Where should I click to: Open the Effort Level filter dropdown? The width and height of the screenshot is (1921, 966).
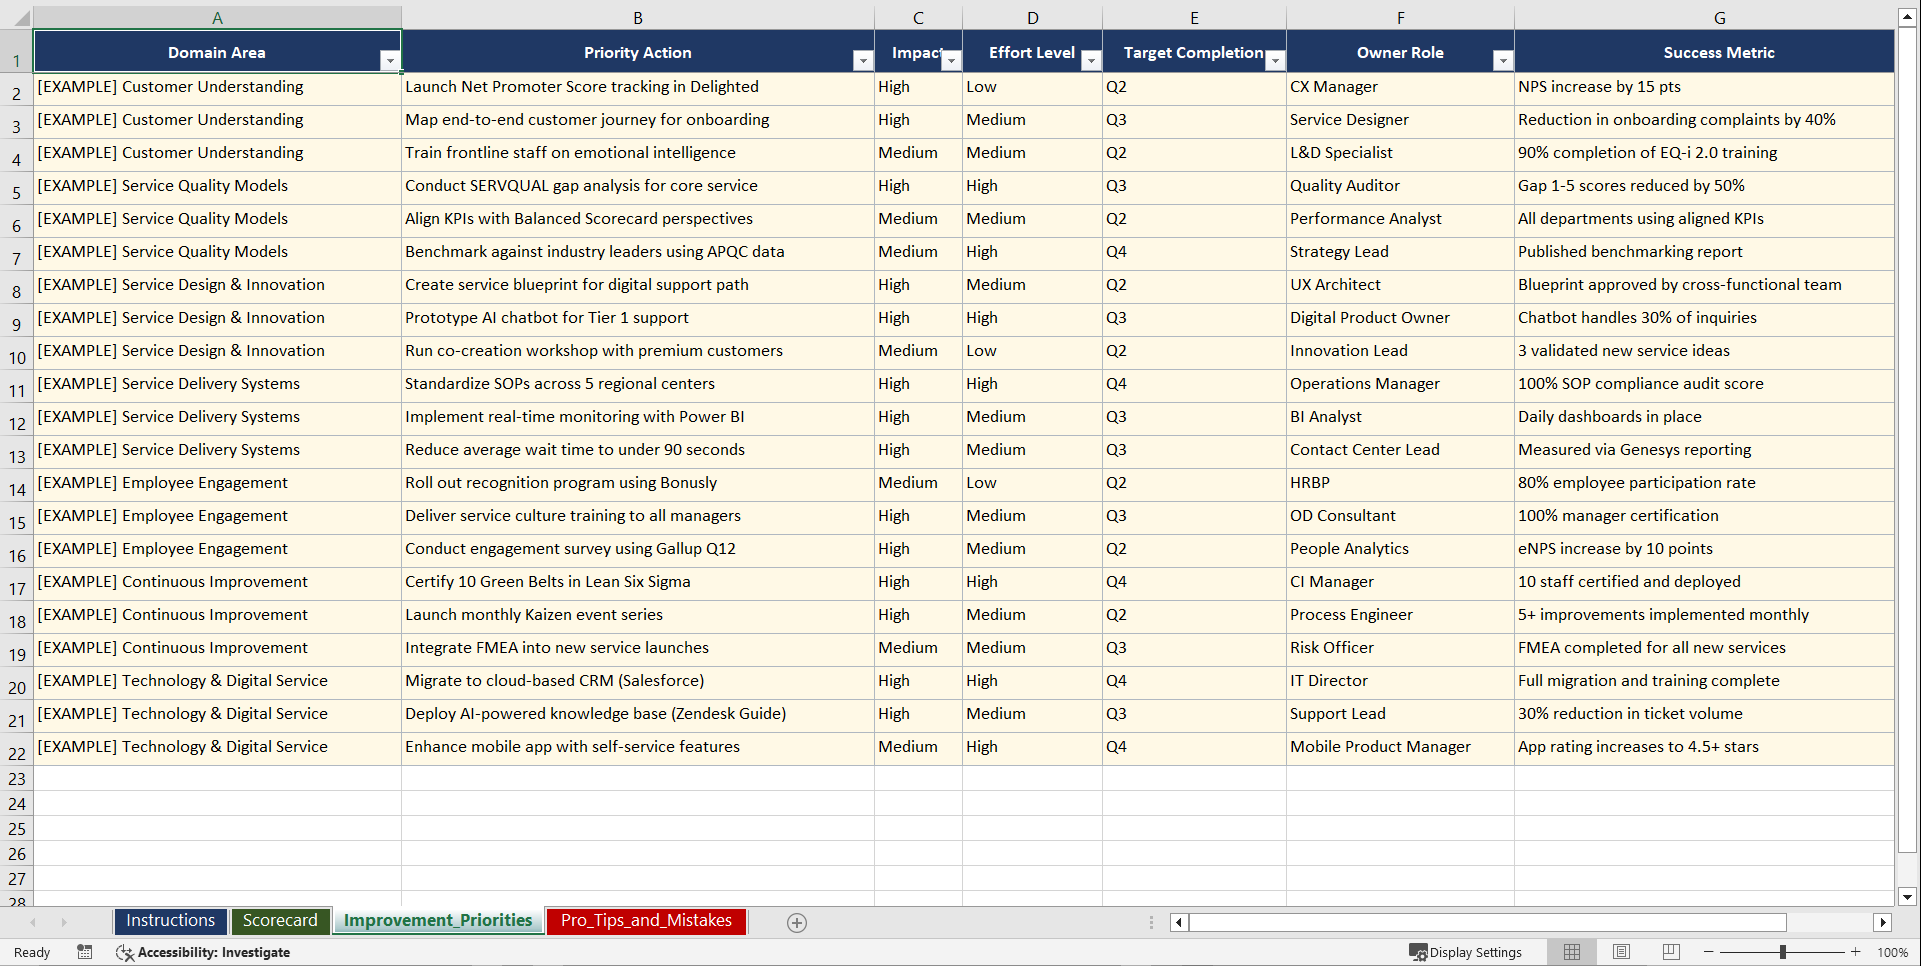pos(1090,60)
